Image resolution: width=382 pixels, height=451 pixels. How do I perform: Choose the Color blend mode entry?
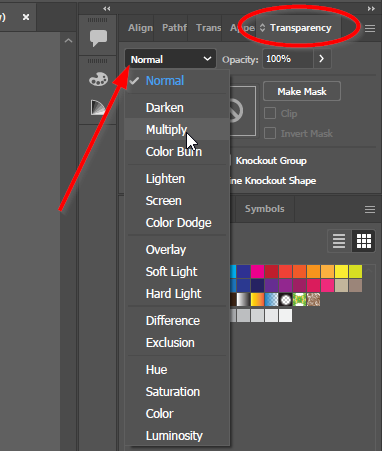point(177,414)
